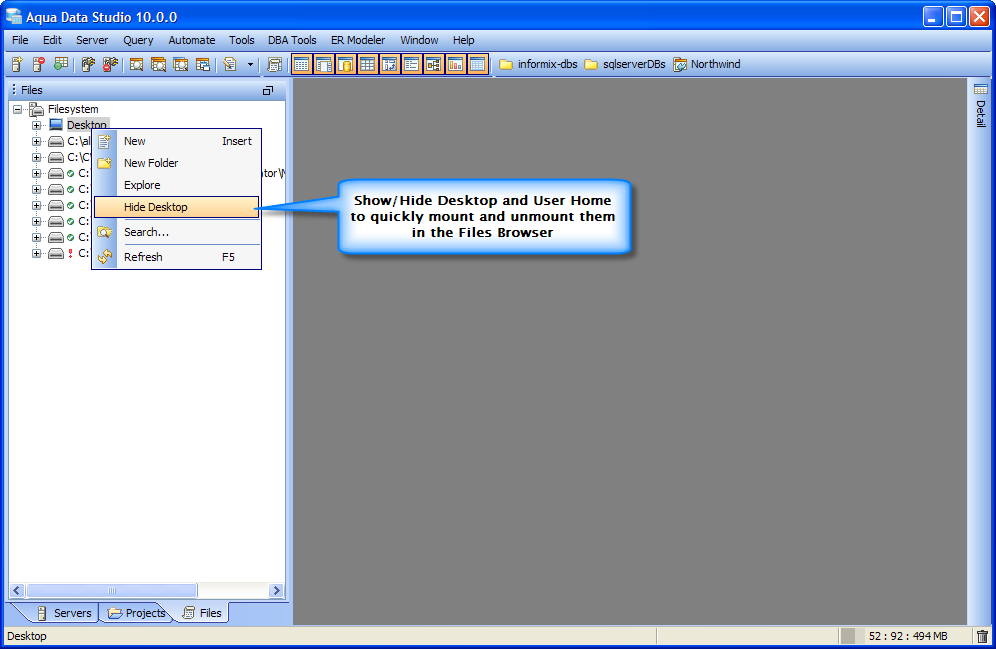
Task: Click the trash garbage-collect icon in status bar
Action: coord(982,636)
